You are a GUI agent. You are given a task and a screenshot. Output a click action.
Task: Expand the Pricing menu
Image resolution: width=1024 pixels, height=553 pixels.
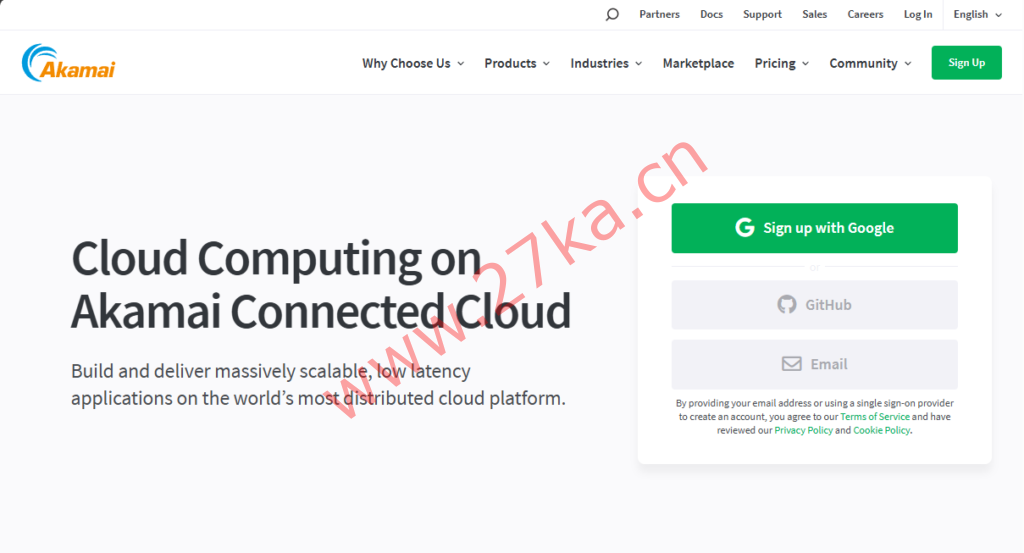pyautogui.click(x=782, y=63)
